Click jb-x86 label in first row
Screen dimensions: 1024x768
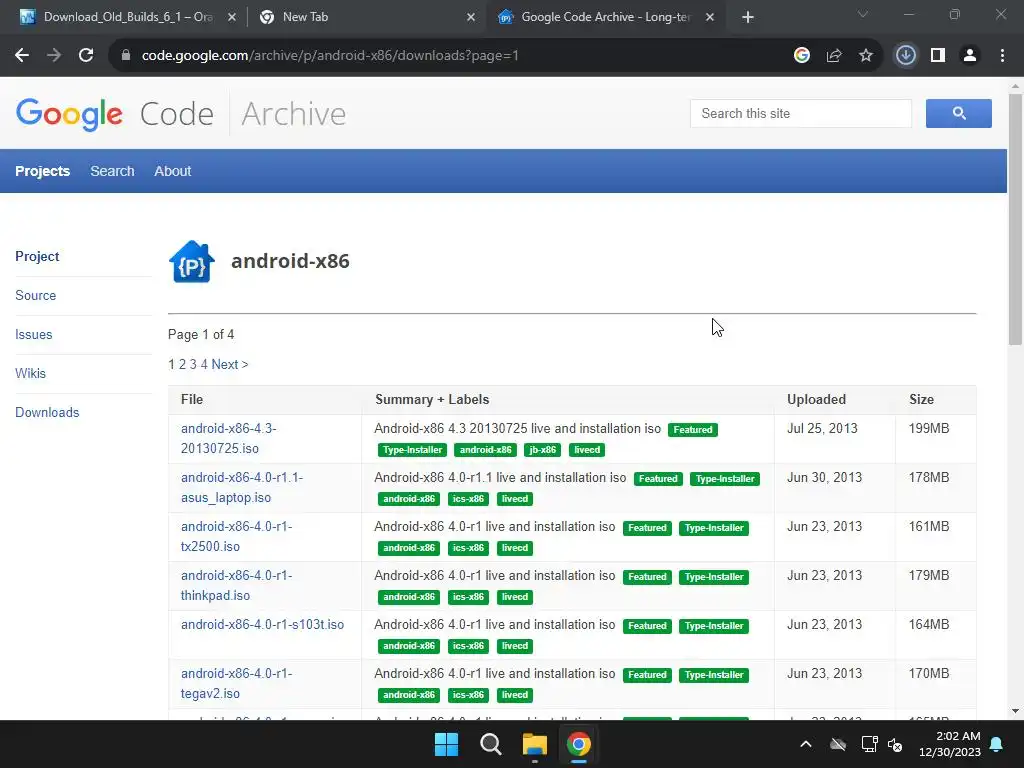tap(542, 450)
